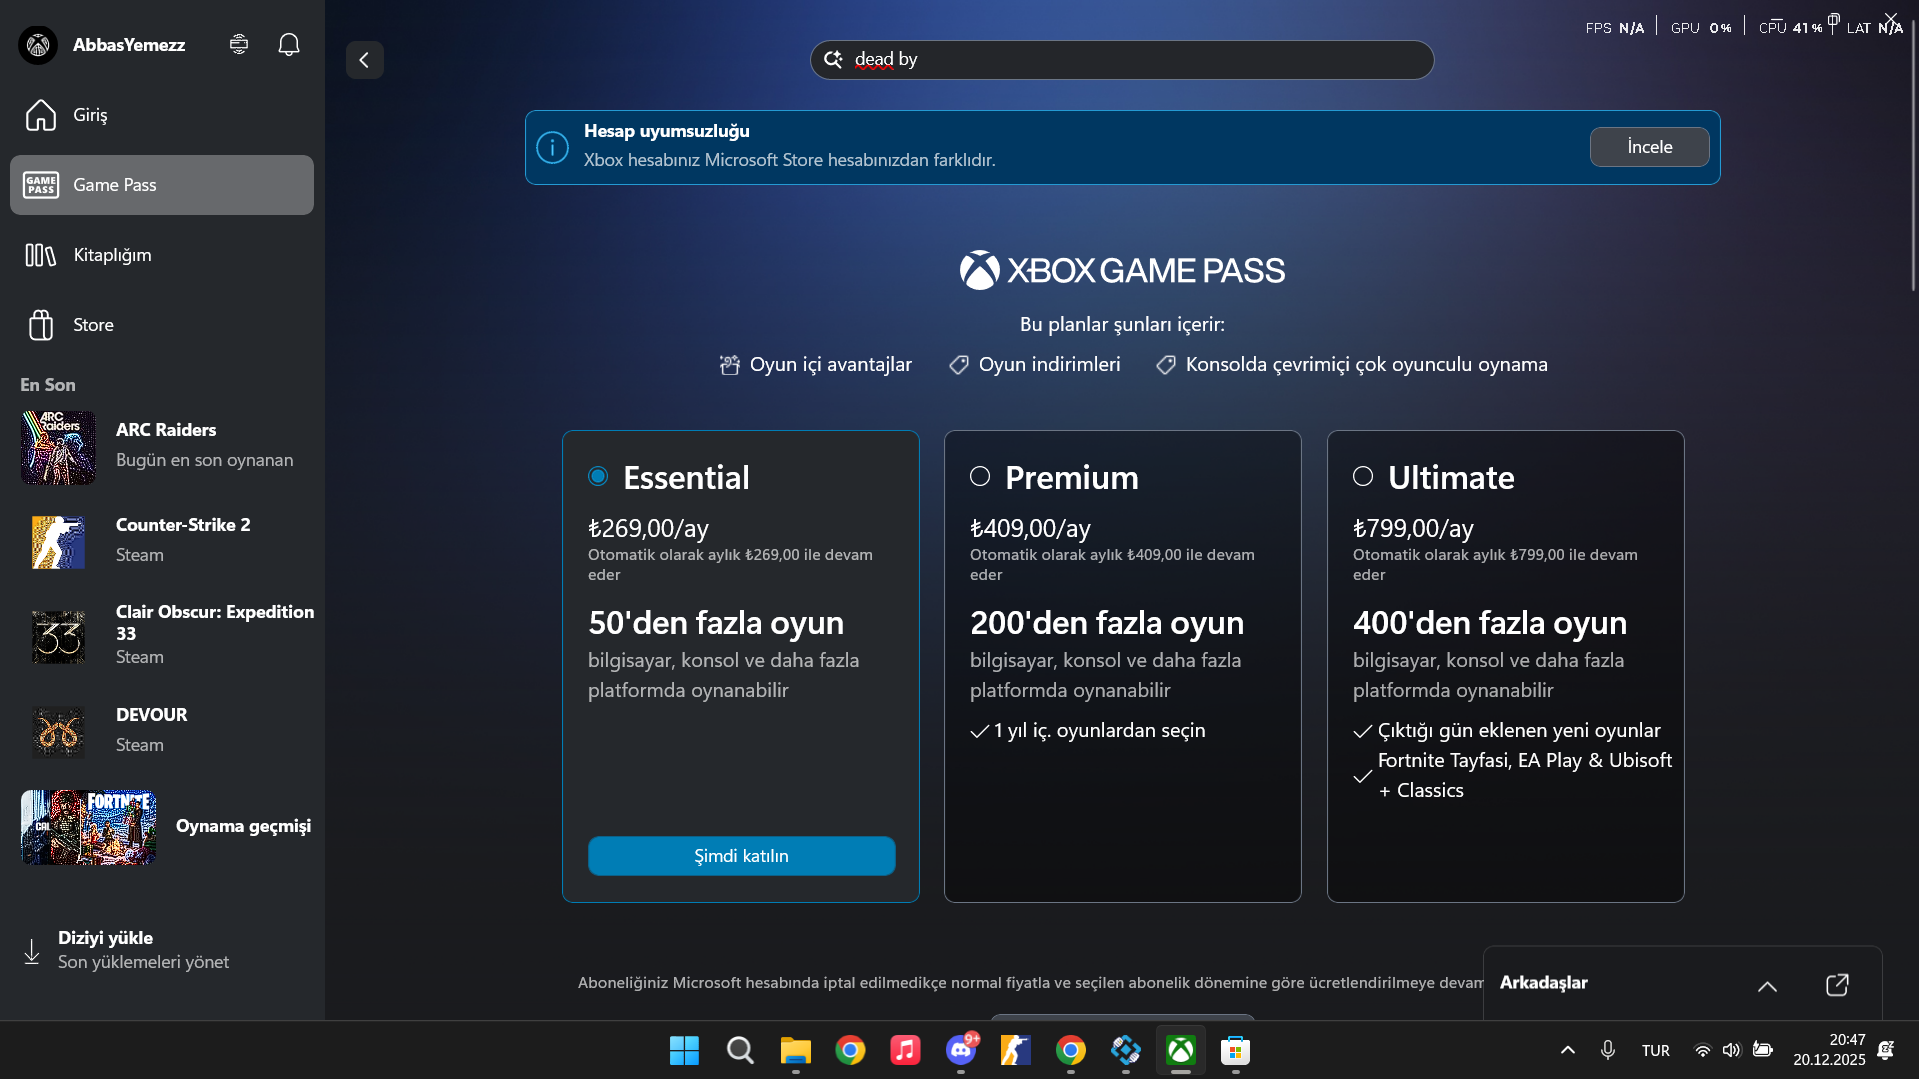Open notifications bell
The image size is (1919, 1079).
(x=289, y=45)
